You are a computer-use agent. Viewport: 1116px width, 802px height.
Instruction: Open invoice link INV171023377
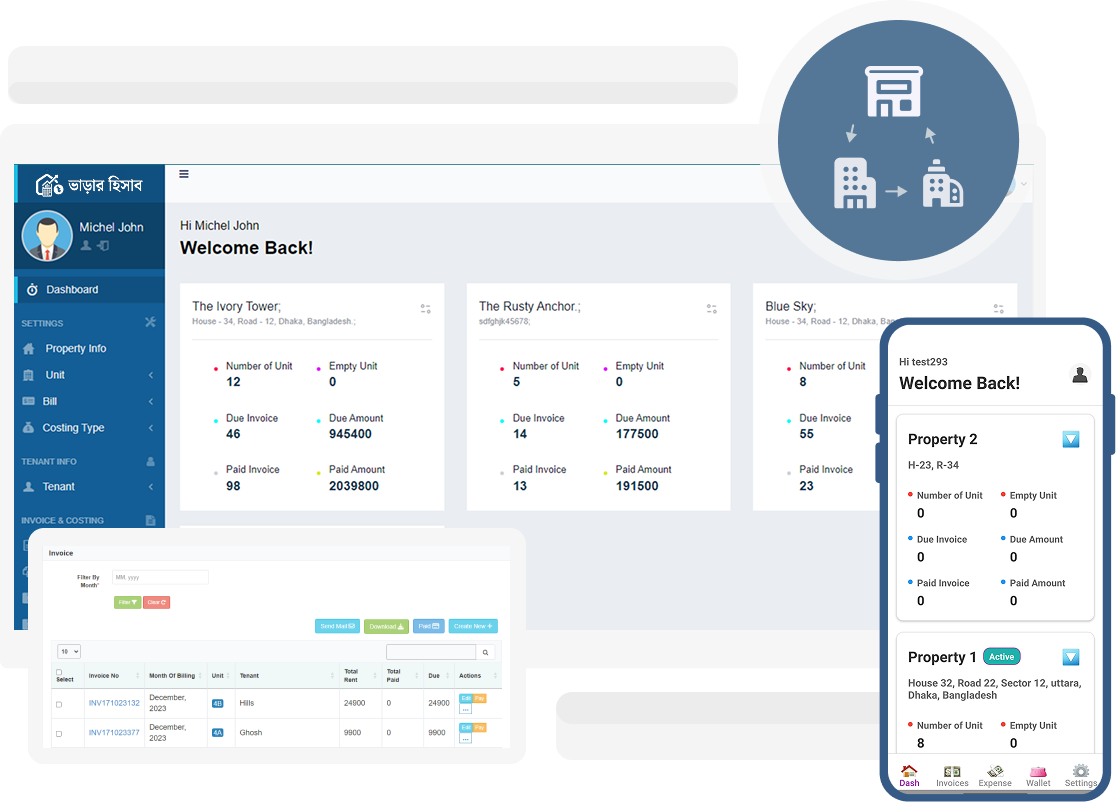(x=114, y=732)
